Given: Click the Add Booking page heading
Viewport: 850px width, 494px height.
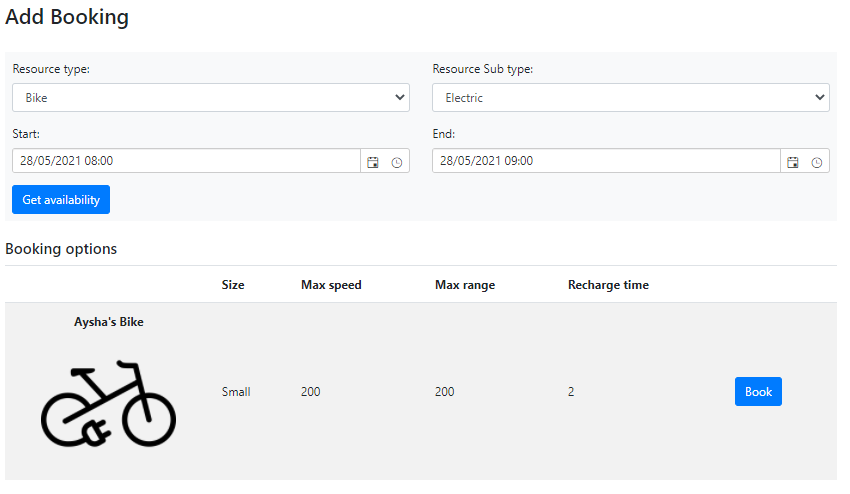Looking at the screenshot, I should (67, 17).
